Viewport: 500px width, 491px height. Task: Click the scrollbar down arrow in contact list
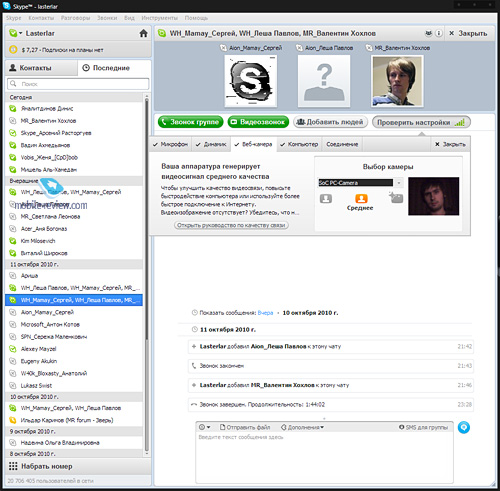point(147,454)
